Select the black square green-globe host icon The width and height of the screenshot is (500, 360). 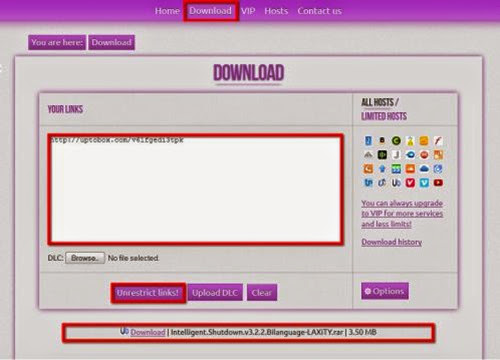tap(382, 155)
